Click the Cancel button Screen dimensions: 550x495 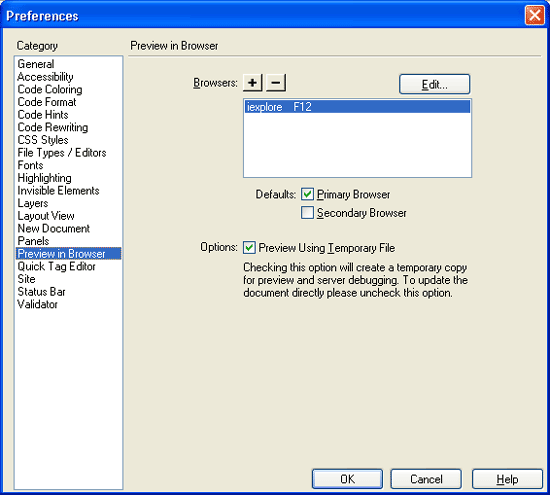426,479
